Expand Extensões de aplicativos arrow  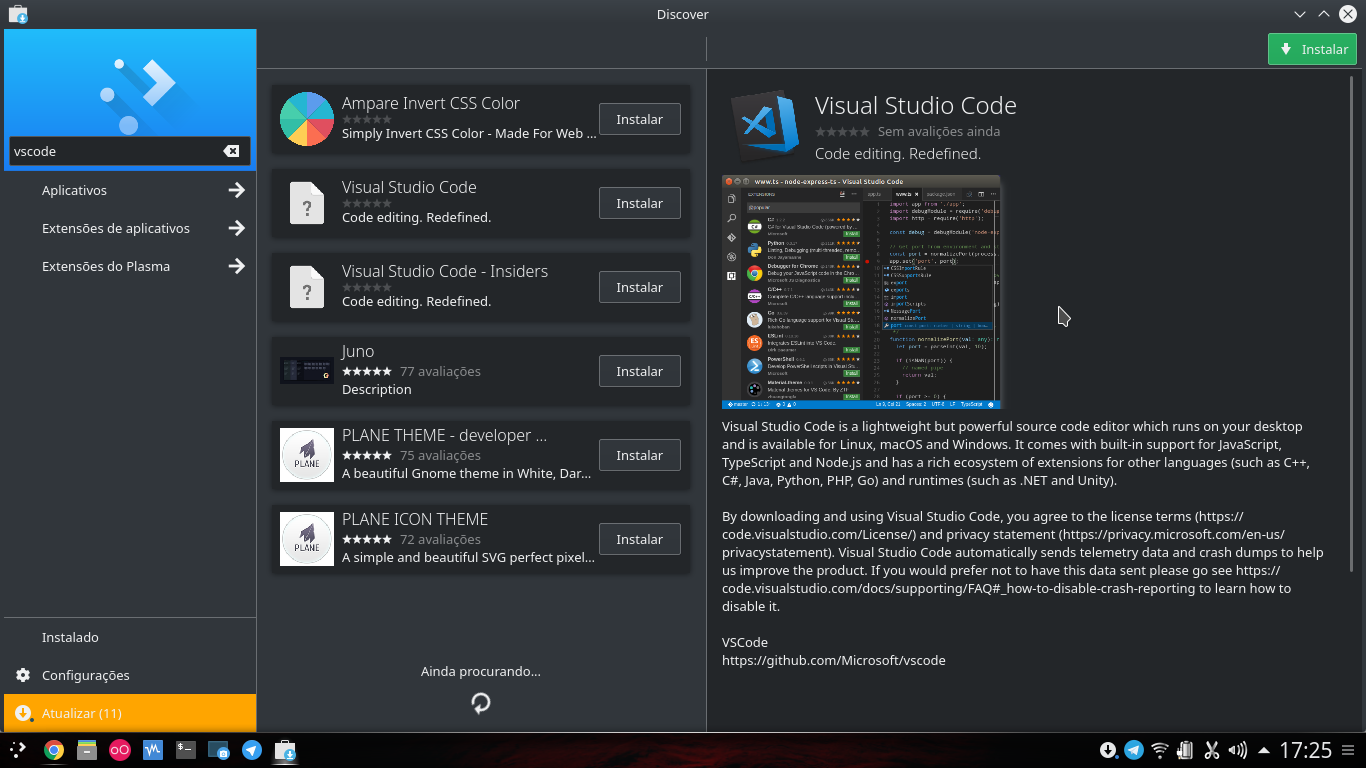point(237,228)
